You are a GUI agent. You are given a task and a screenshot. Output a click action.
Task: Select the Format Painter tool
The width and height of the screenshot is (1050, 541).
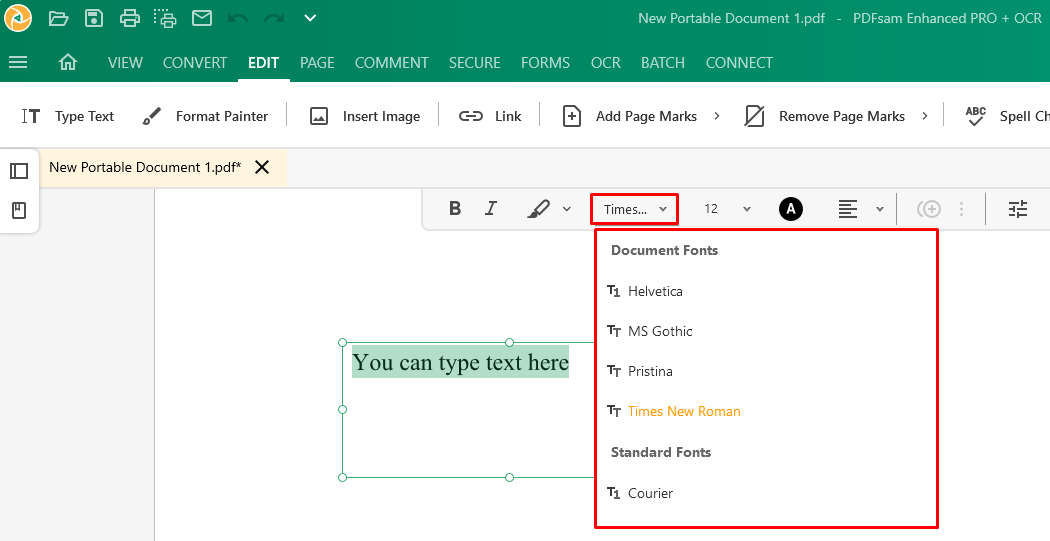[x=205, y=117]
